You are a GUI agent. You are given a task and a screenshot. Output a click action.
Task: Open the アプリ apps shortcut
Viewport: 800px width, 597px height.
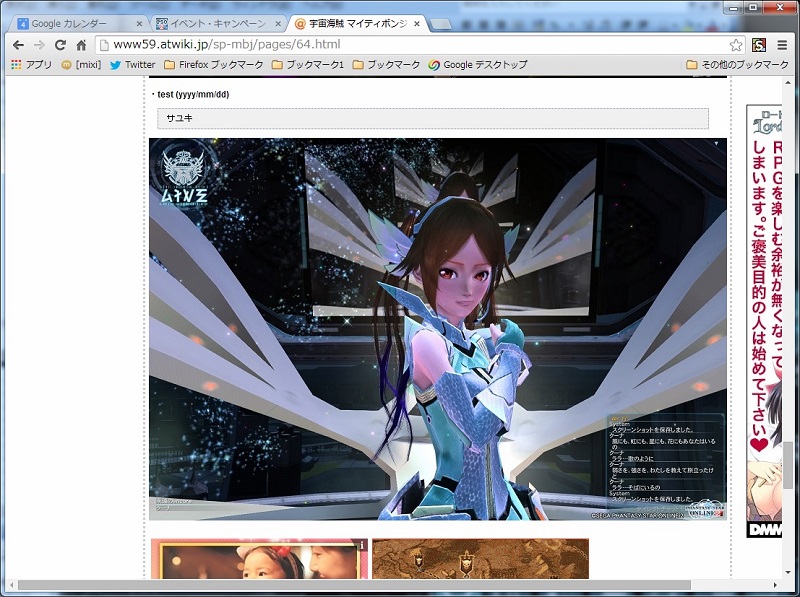[x=32, y=65]
